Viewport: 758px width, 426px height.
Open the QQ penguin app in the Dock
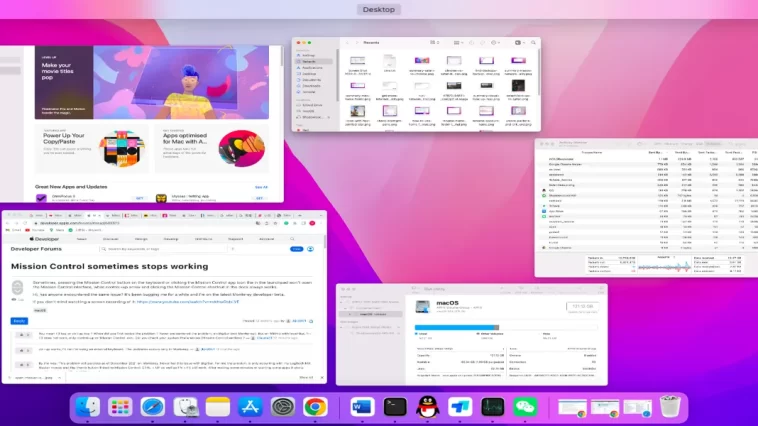pos(427,407)
